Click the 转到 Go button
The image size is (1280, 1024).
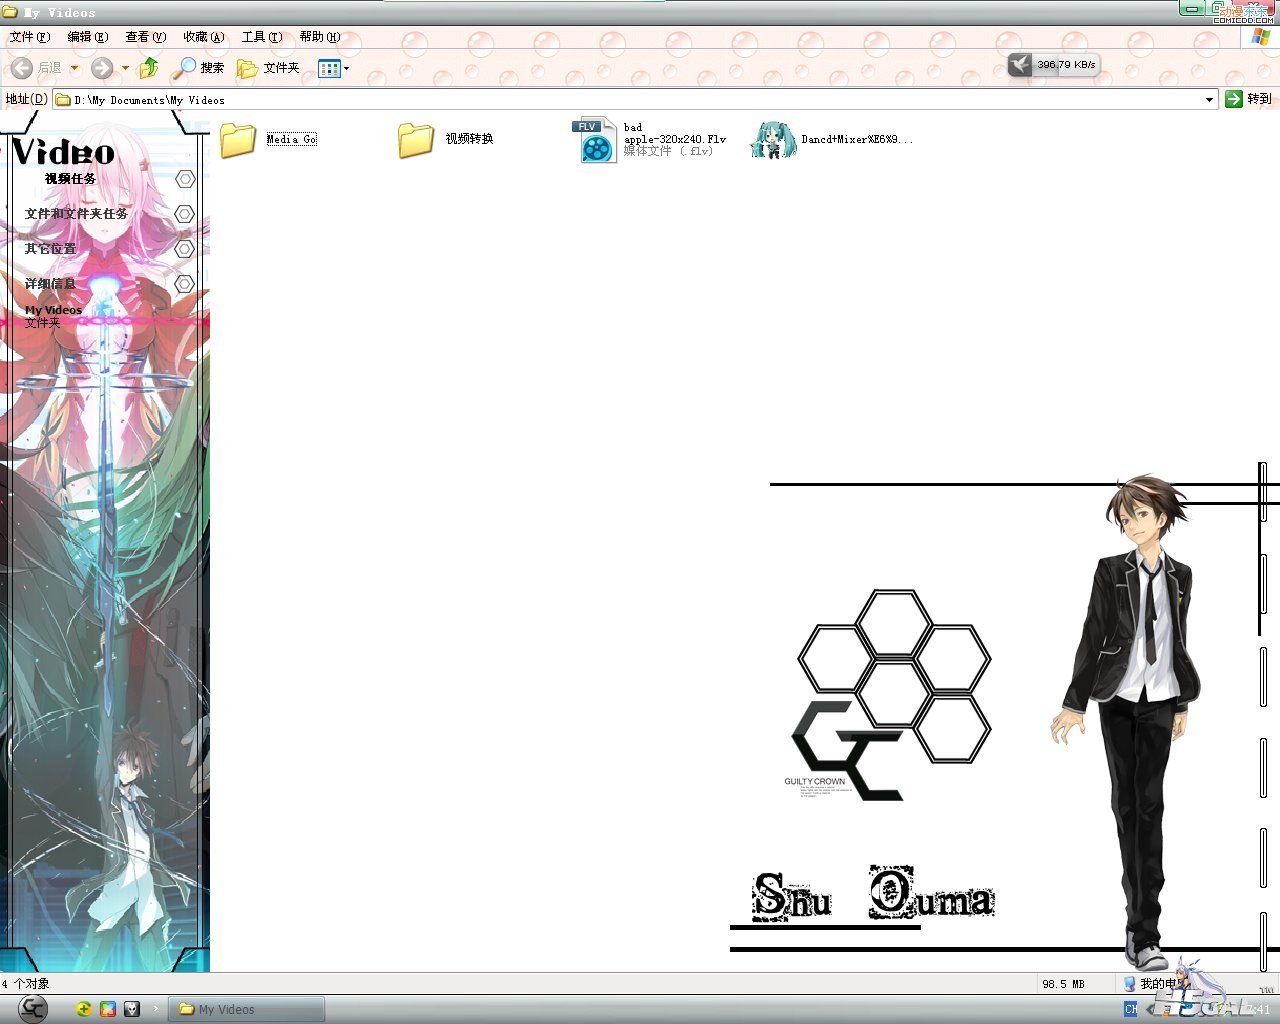pos(1248,99)
